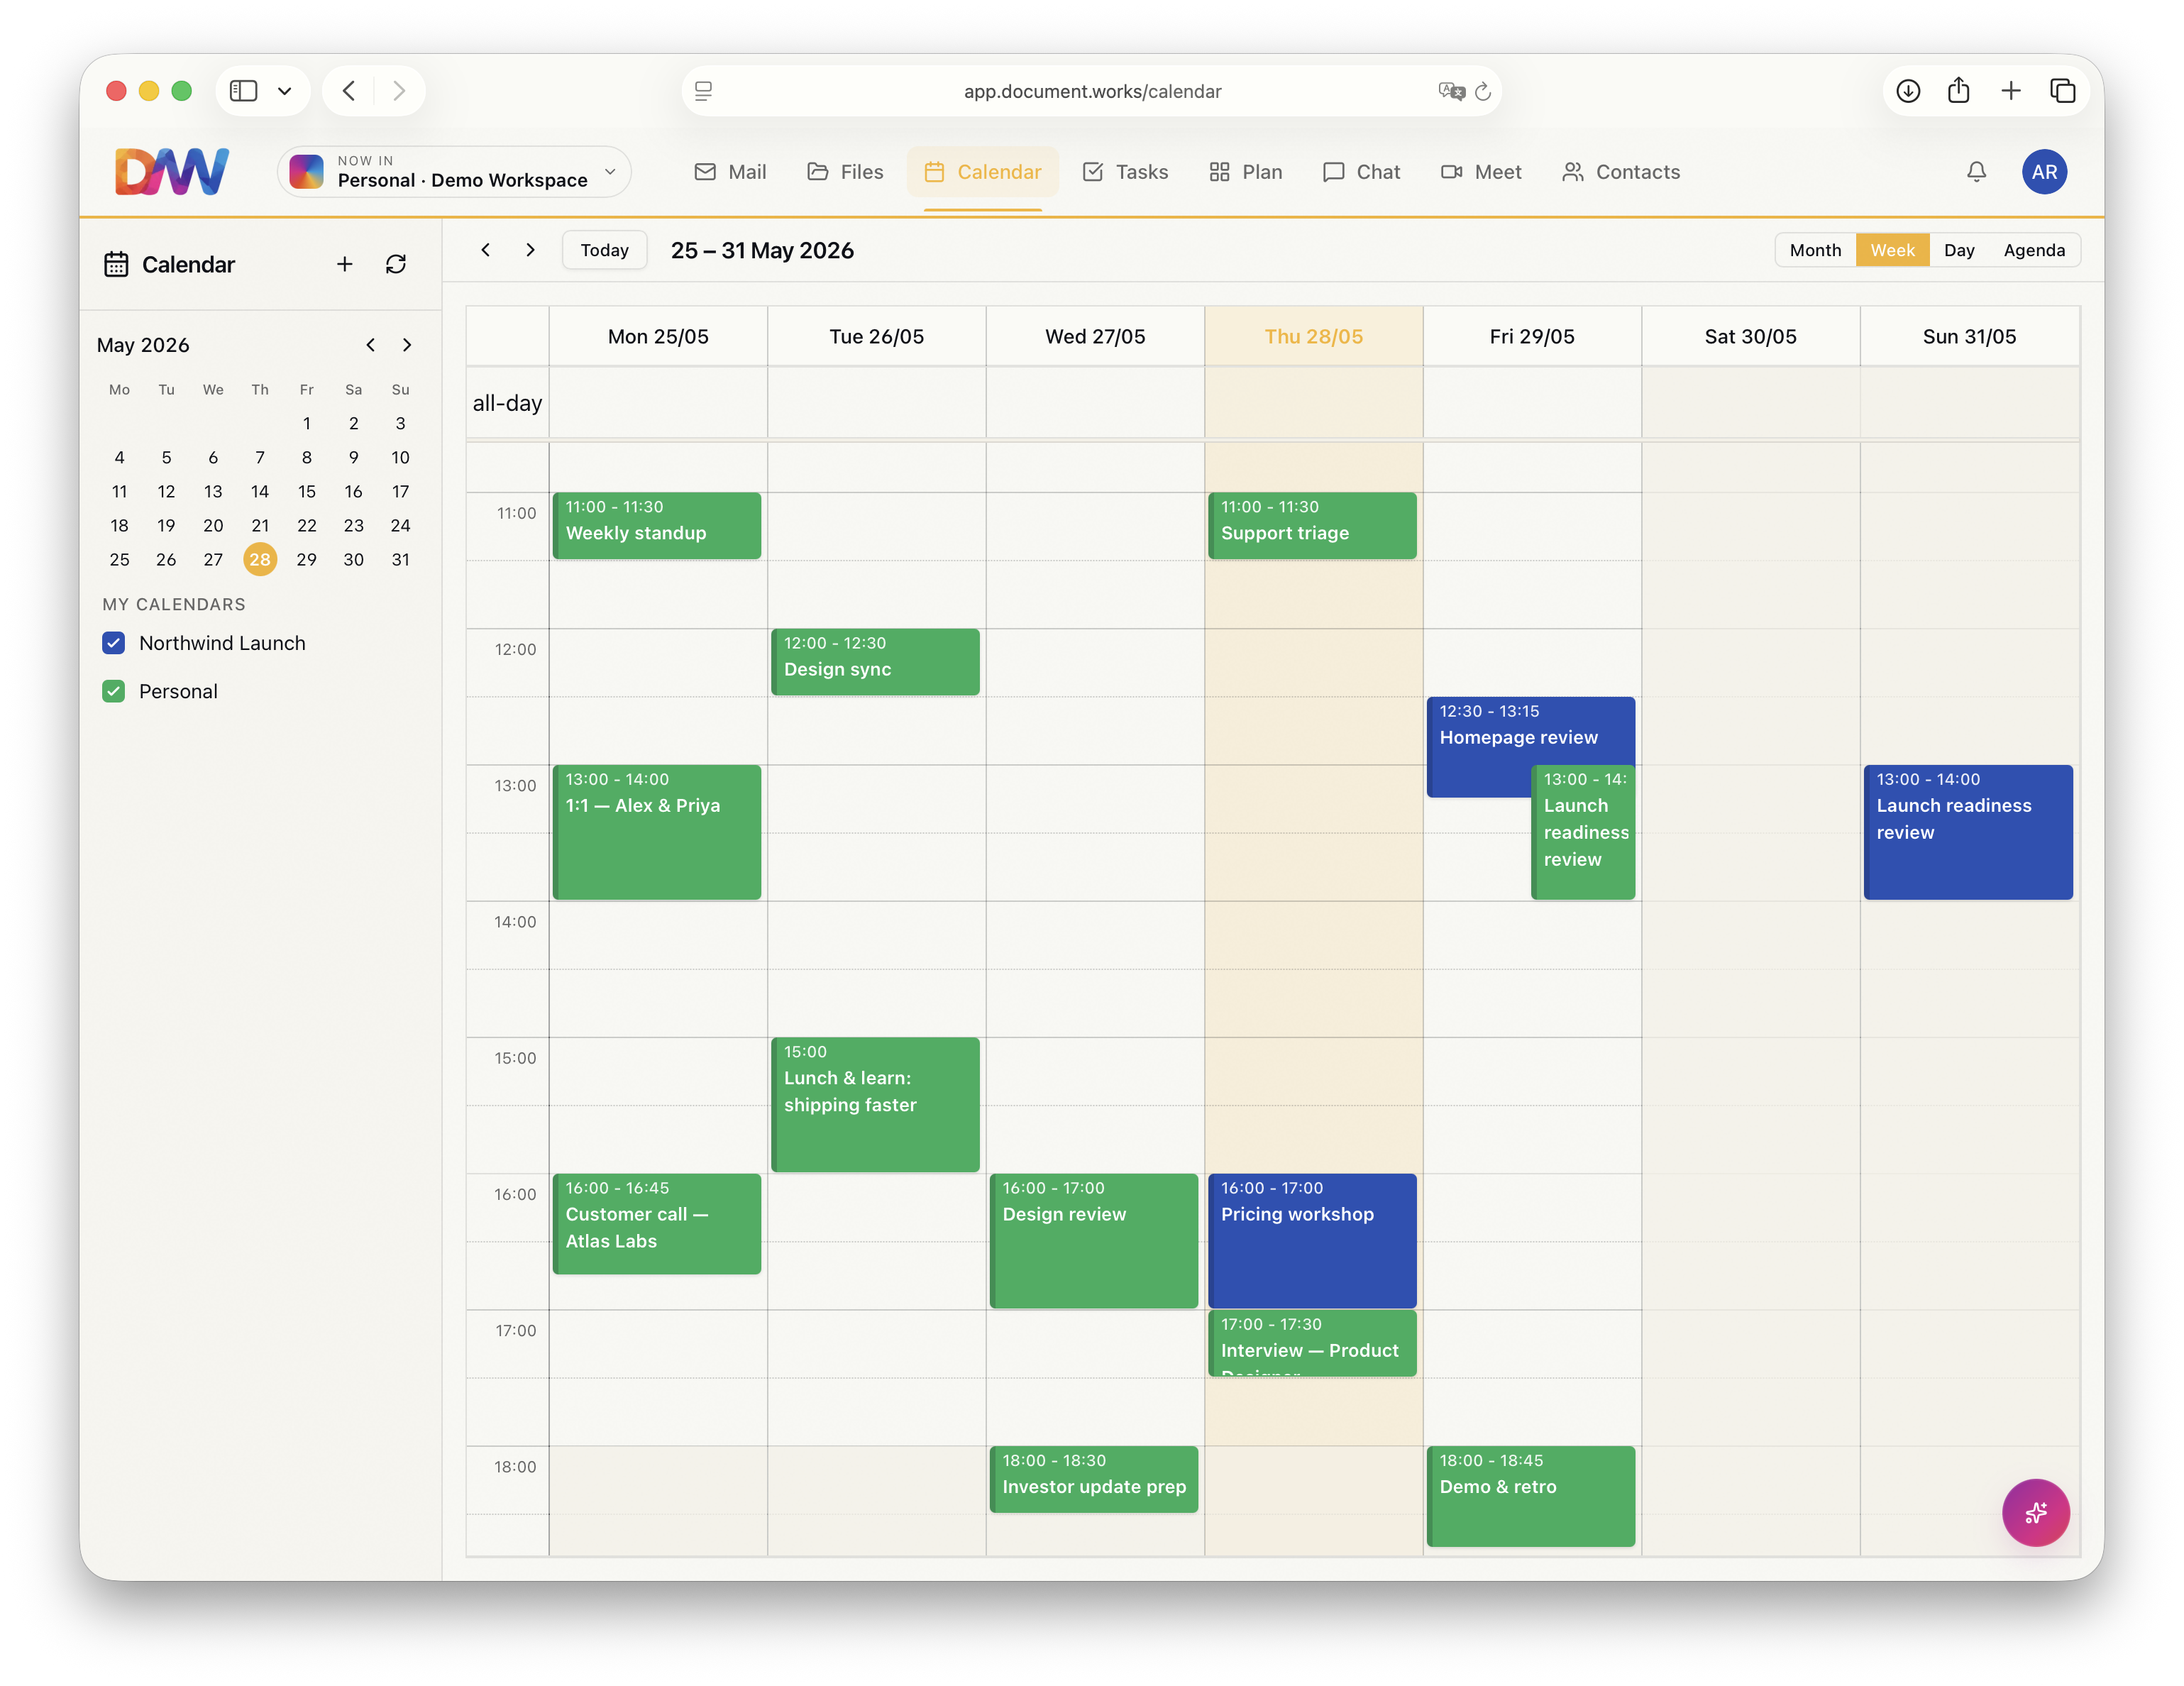Toggle the browser sidebar icon

(x=243, y=91)
